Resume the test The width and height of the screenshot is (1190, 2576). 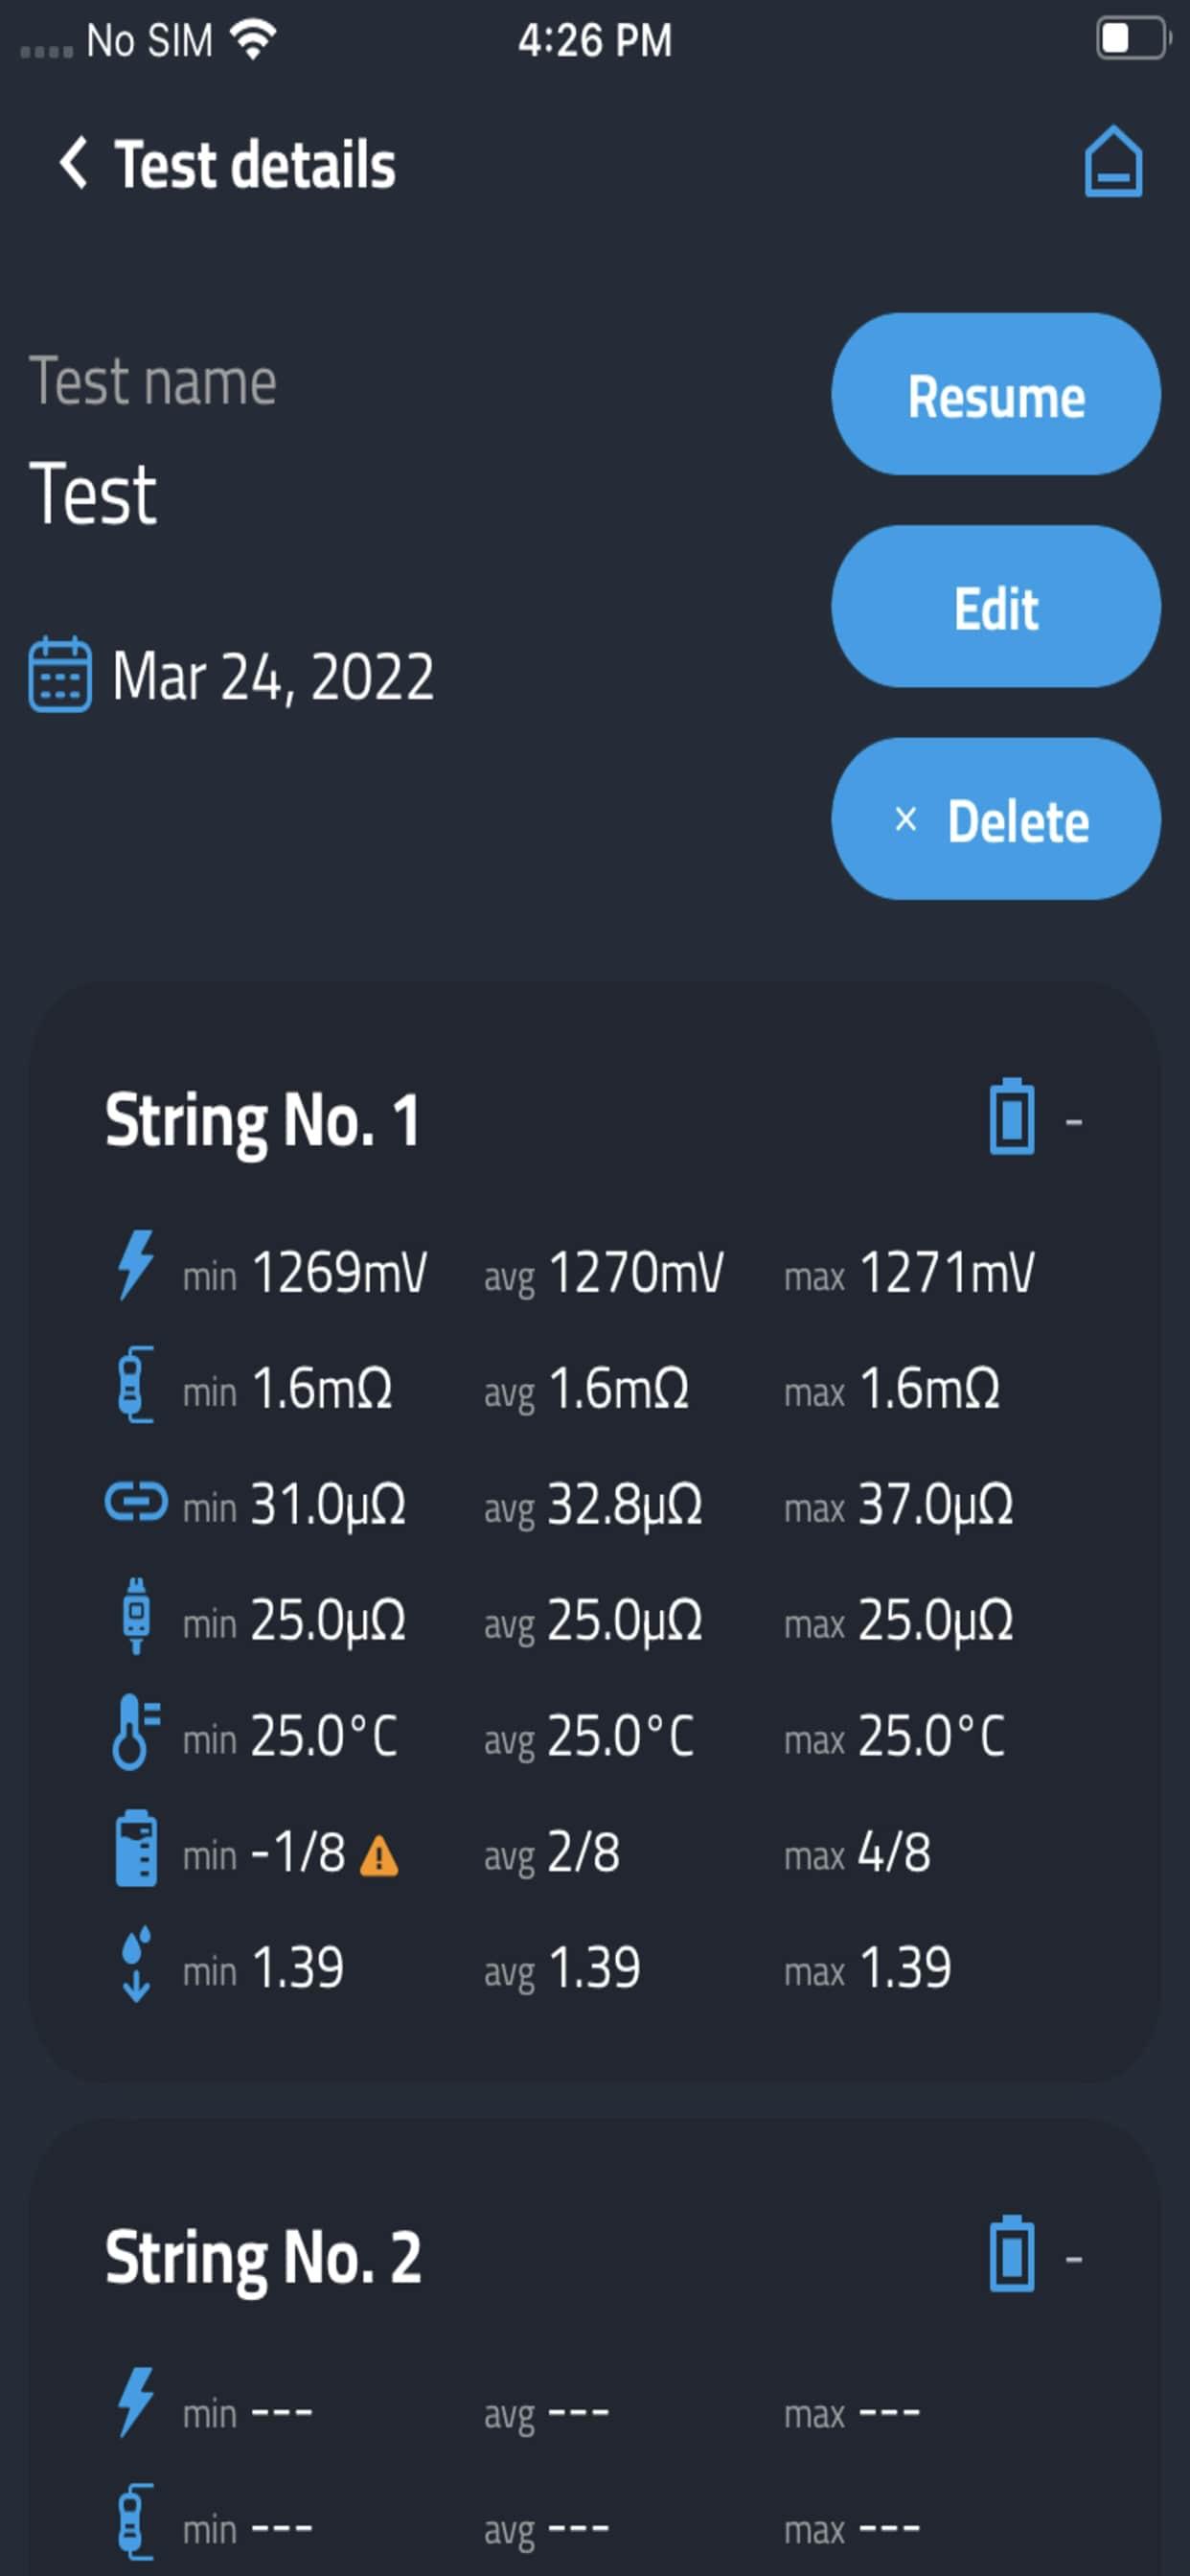click(995, 394)
